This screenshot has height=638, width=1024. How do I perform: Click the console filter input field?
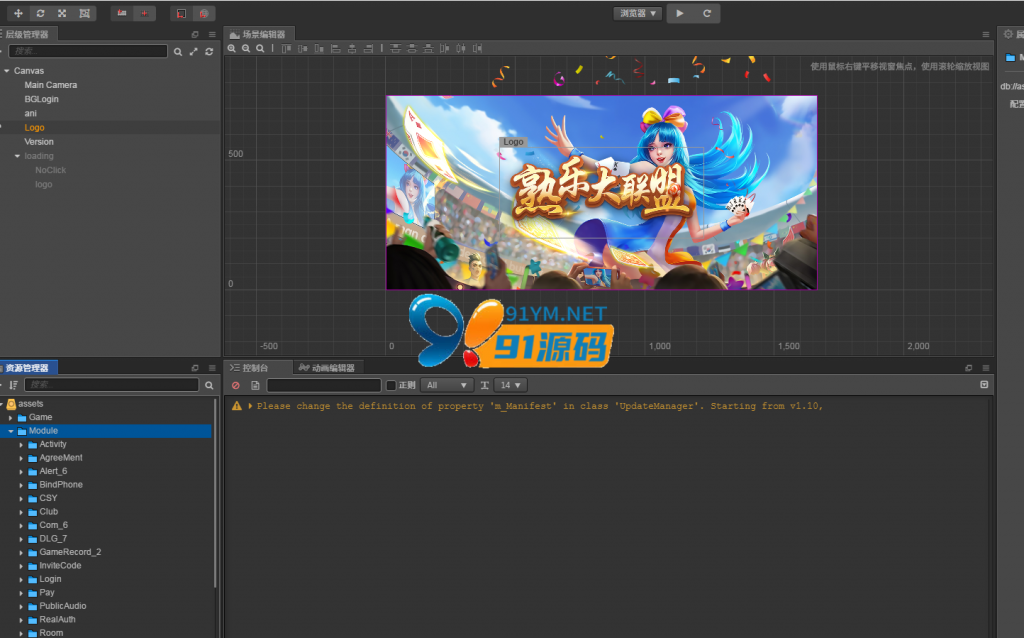pyautogui.click(x=324, y=385)
